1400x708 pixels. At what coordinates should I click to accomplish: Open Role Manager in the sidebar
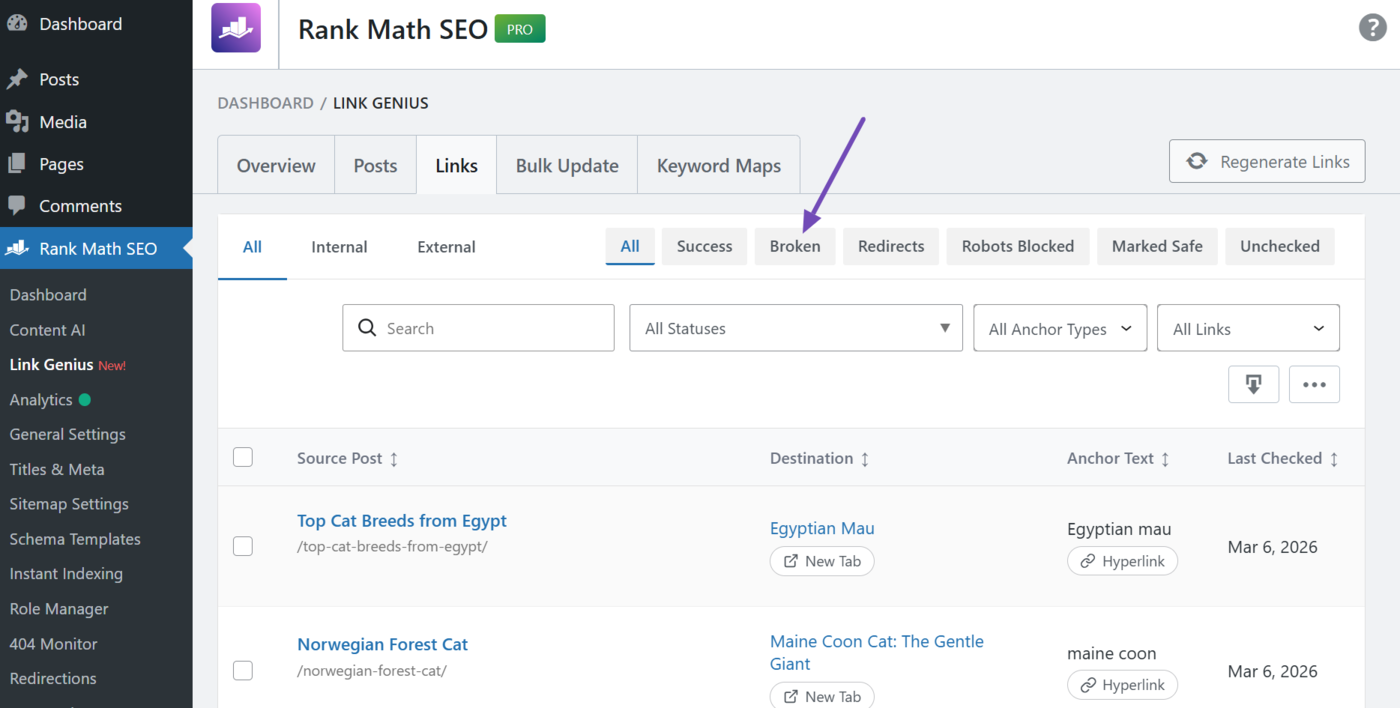click(x=59, y=609)
